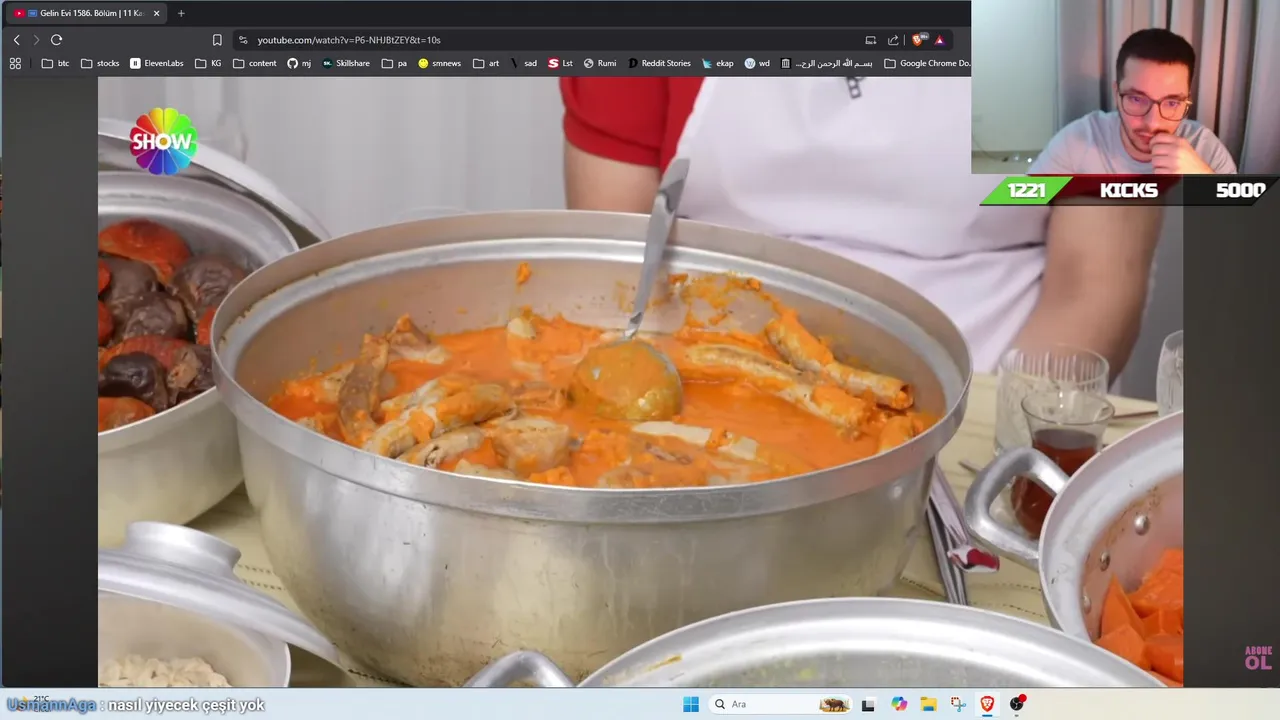
Task: Open the Brave Rewards triangle icon
Action: coord(939,40)
